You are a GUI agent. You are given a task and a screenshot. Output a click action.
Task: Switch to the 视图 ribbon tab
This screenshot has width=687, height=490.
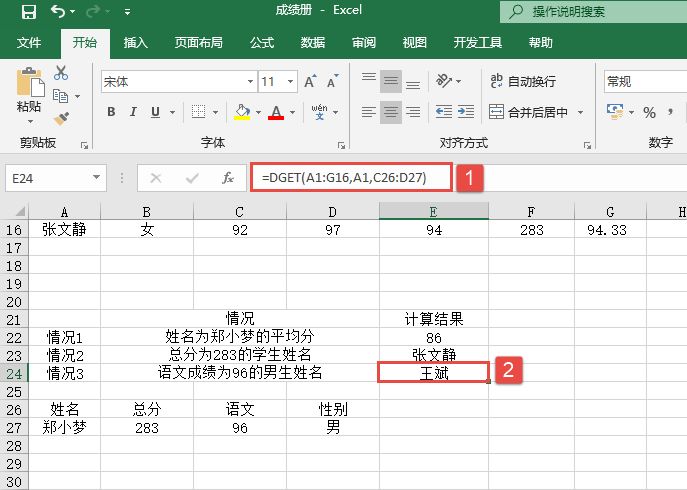414,43
